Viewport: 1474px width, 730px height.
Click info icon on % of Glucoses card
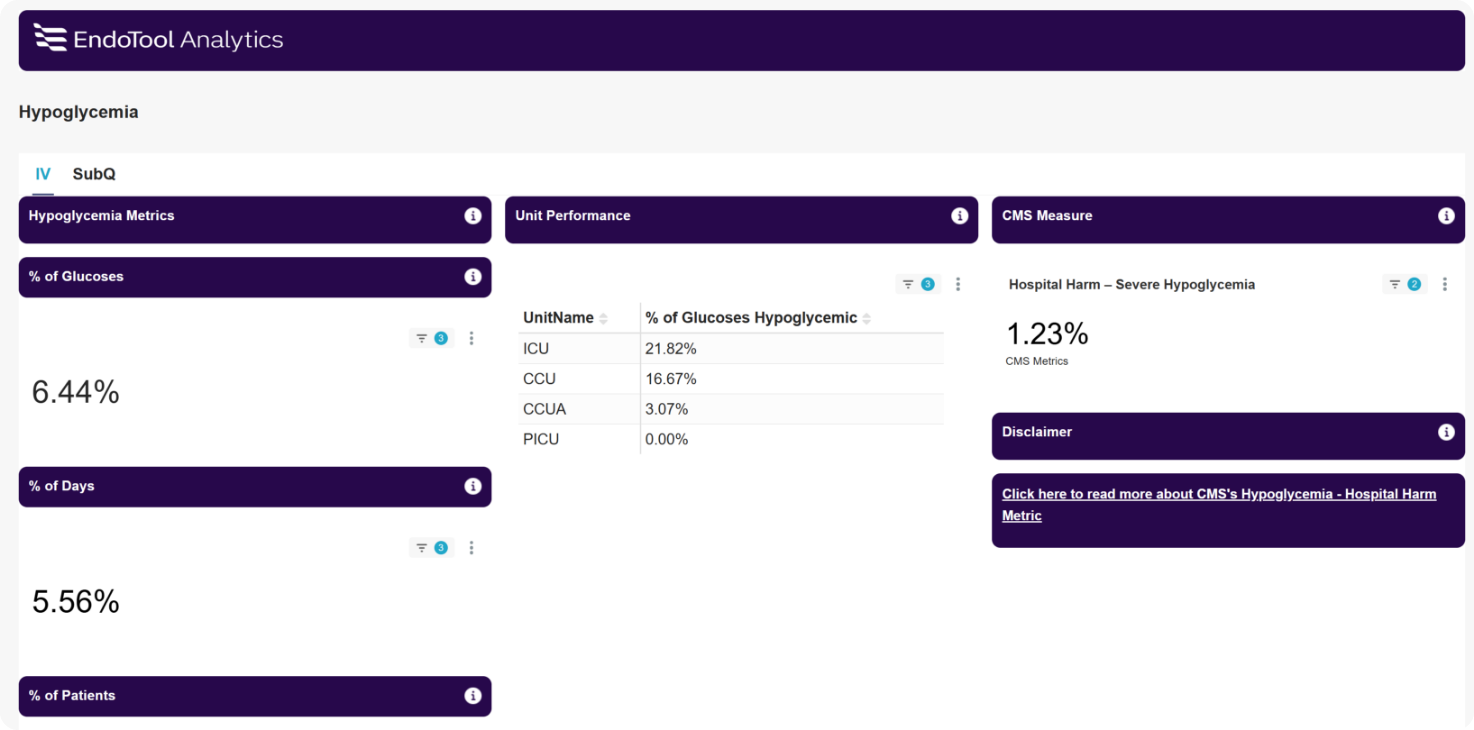click(472, 277)
